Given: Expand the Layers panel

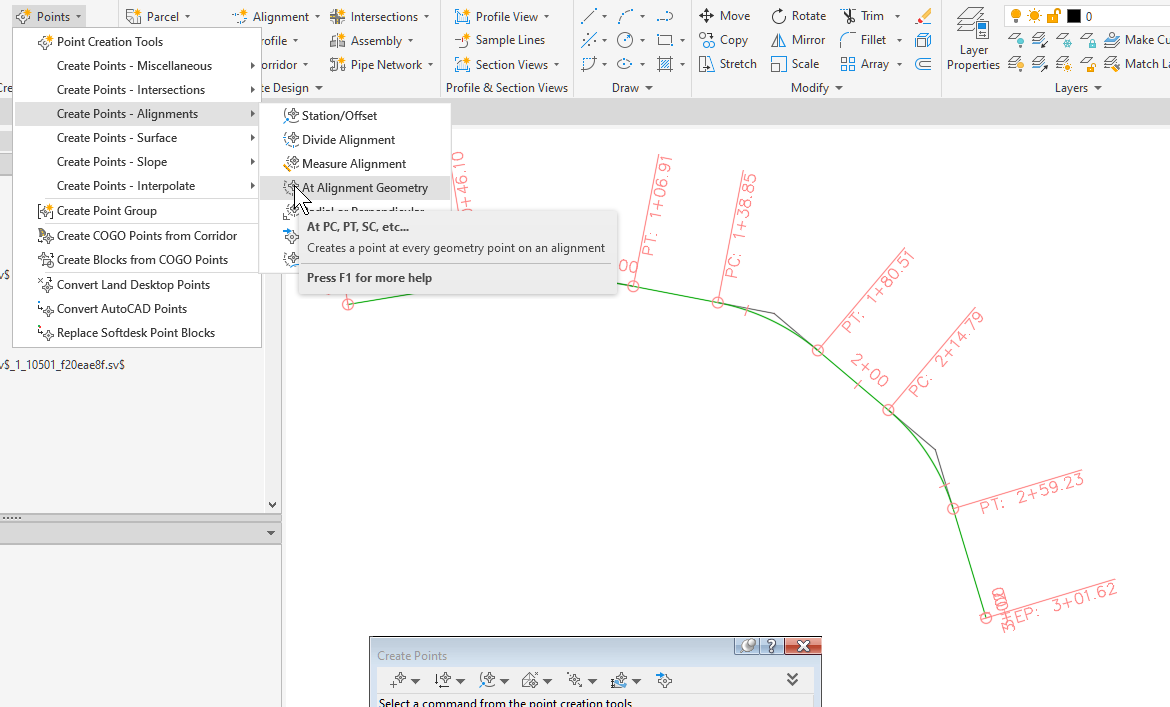Looking at the screenshot, I should click(x=1076, y=87).
